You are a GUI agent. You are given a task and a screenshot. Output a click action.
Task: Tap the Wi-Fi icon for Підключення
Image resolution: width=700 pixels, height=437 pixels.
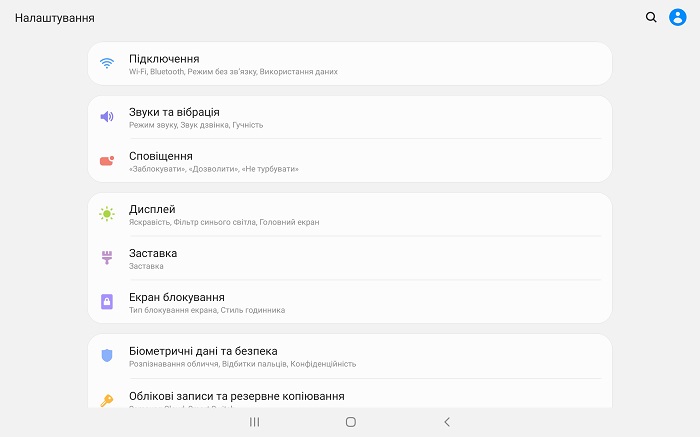[x=107, y=63]
